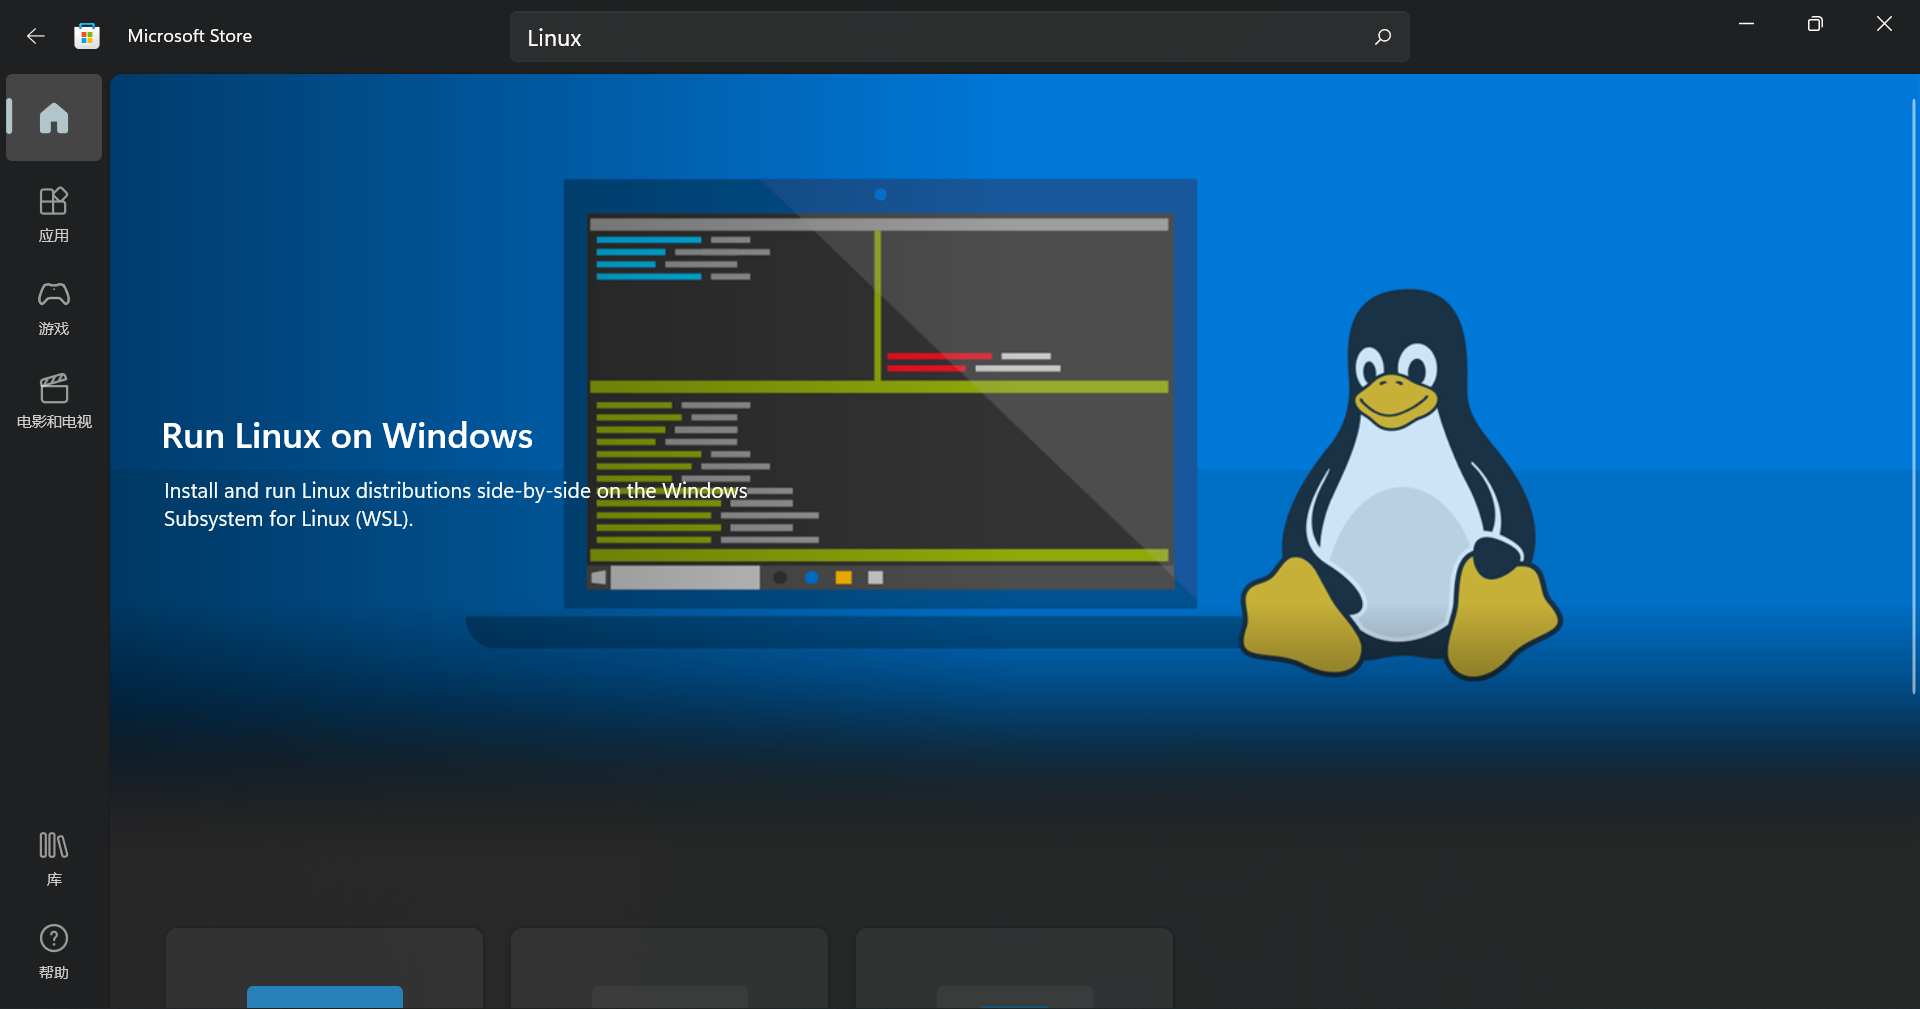The width and height of the screenshot is (1920, 1009).
Task: Open the second app card at bottom
Action: pos(669,968)
